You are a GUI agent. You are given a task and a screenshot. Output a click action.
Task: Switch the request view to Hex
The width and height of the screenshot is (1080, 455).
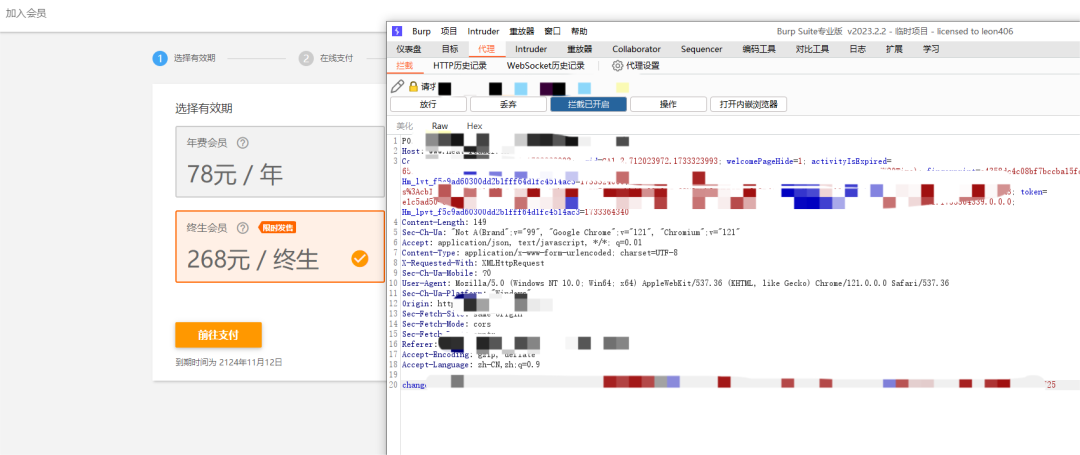[x=475, y=126]
